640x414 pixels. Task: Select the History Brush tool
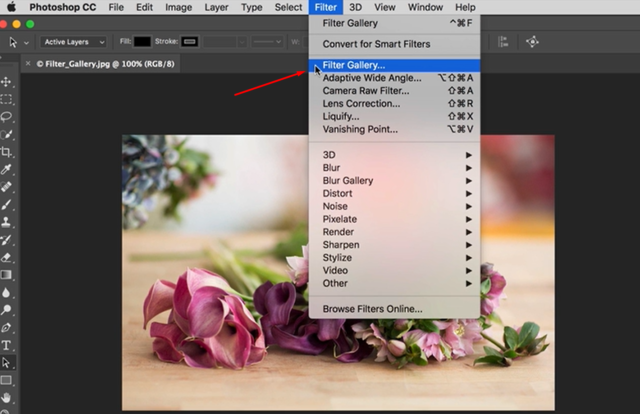(x=6, y=240)
